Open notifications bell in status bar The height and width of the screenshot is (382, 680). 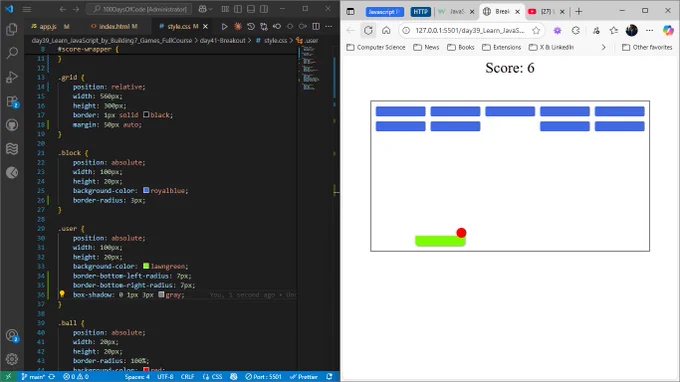pos(330,376)
